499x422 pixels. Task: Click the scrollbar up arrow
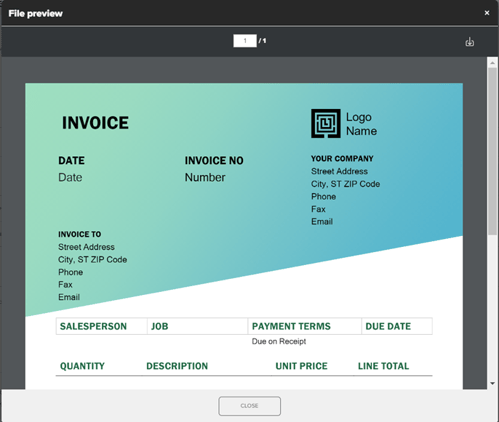[x=492, y=62]
